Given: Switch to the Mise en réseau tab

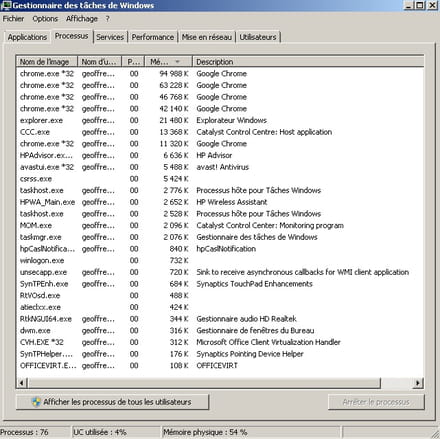Looking at the screenshot, I should (x=207, y=37).
